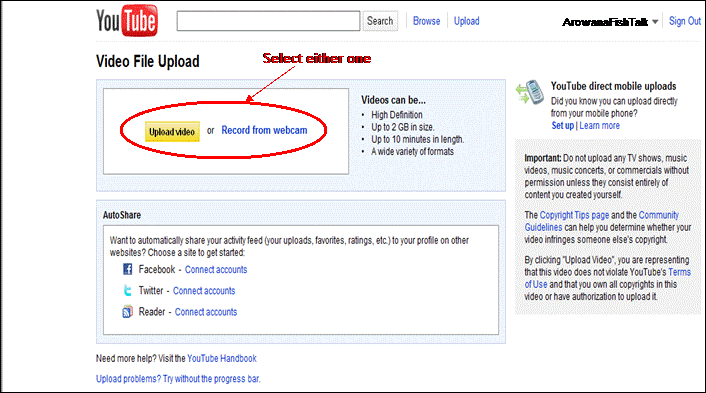Click the ArowanaFishTalk username
The height and width of the screenshot is (393, 706).
(x=605, y=22)
